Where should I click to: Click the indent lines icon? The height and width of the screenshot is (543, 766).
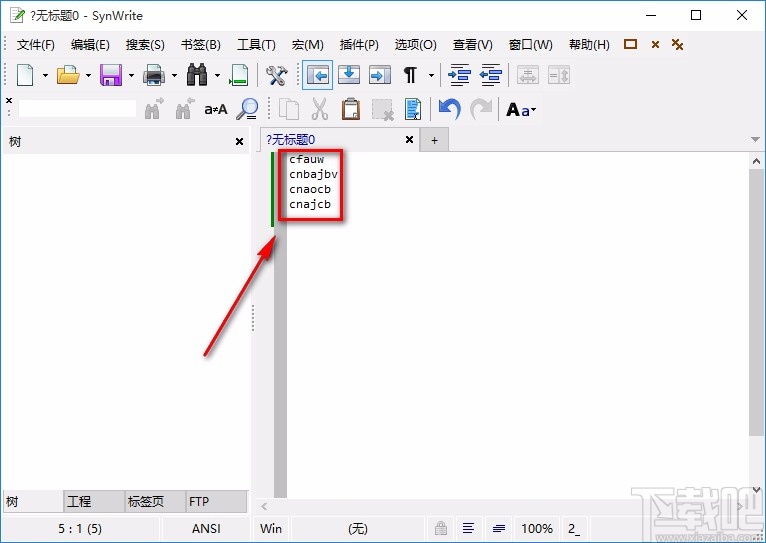(459, 75)
